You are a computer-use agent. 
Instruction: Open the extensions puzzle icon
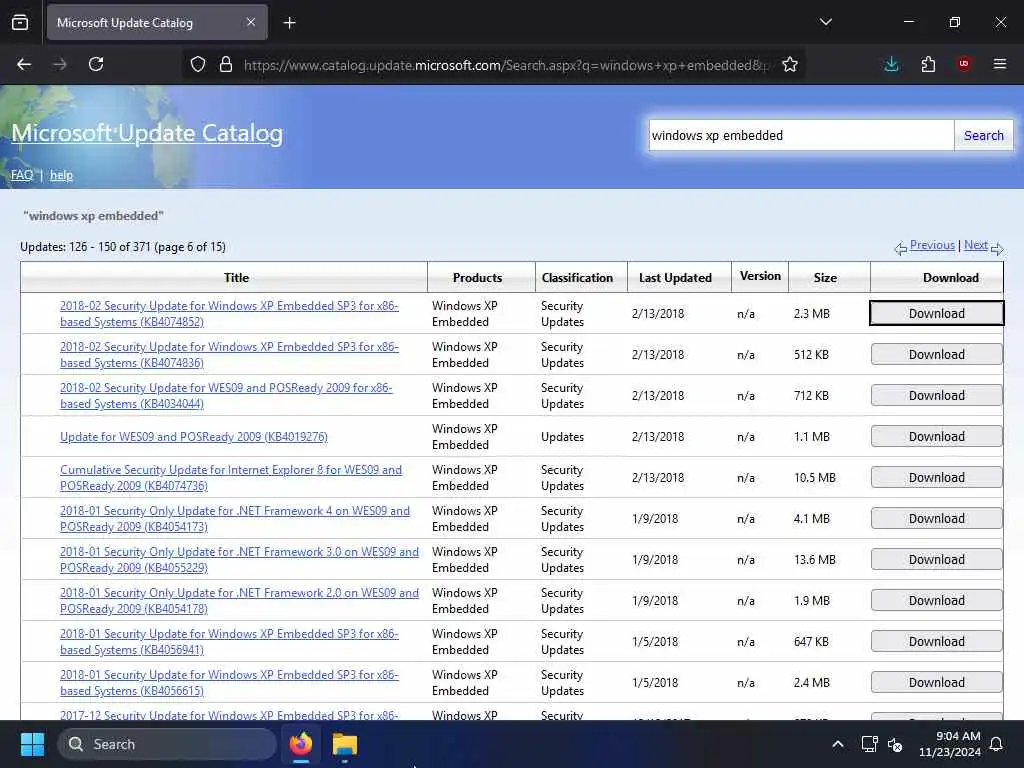[x=928, y=64]
